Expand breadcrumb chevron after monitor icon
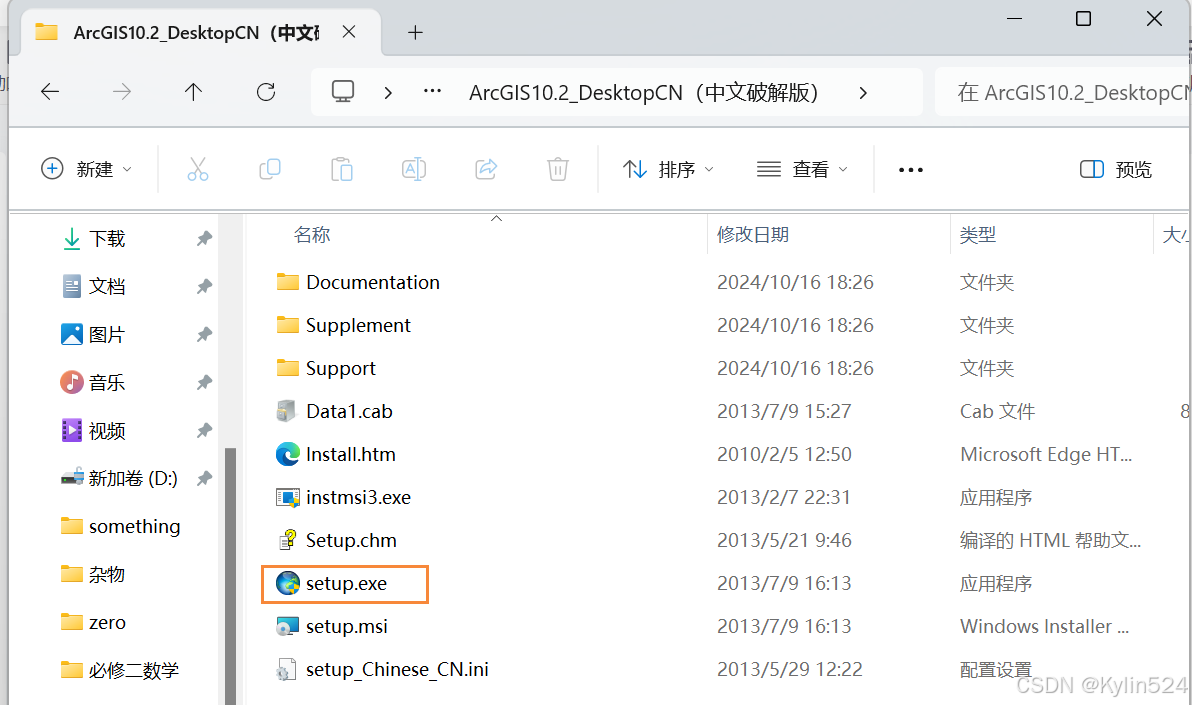Viewport: 1192px width, 705px height. [x=388, y=93]
